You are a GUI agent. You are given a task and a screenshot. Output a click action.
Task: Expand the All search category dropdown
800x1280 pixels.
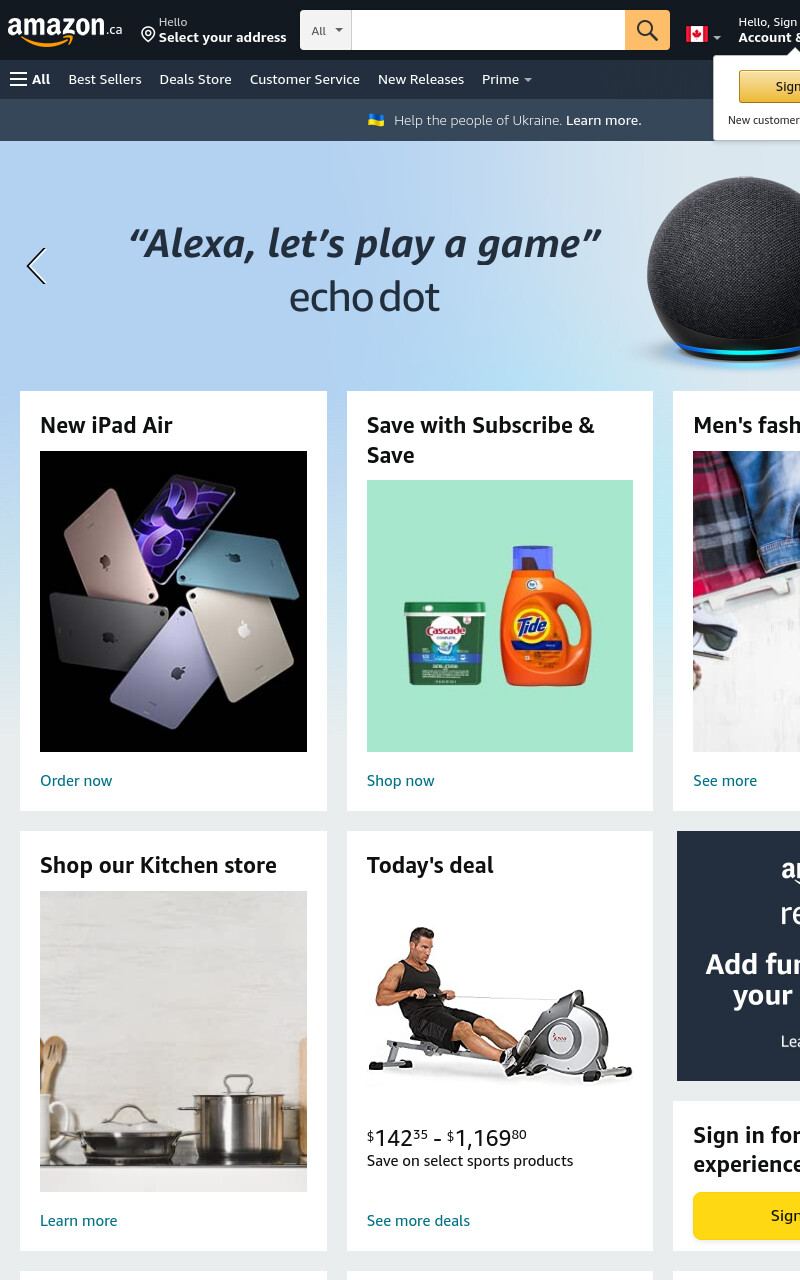(x=326, y=30)
